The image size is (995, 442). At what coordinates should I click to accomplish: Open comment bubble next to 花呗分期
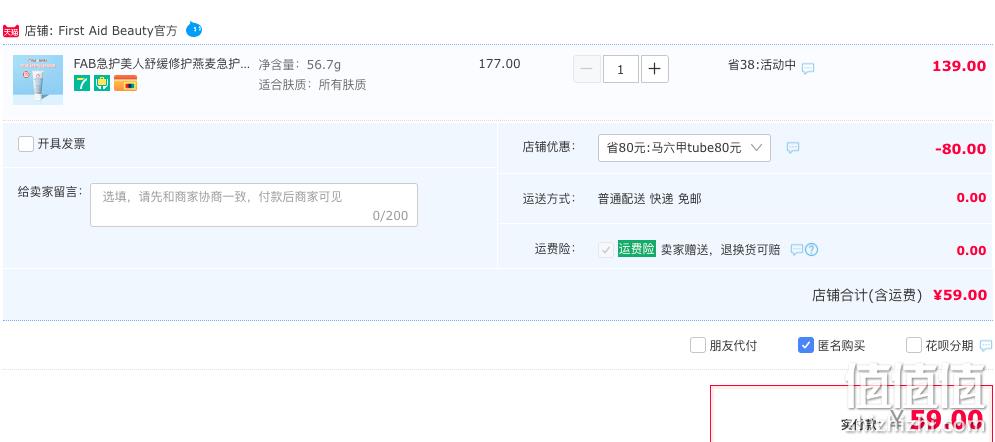(x=986, y=346)
